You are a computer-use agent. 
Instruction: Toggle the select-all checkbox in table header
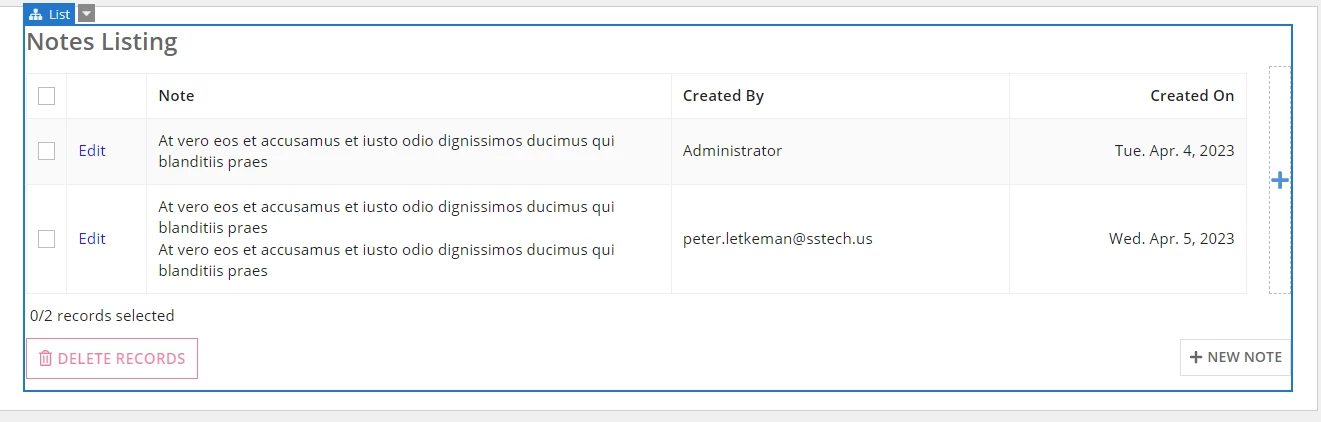[46, 96]
